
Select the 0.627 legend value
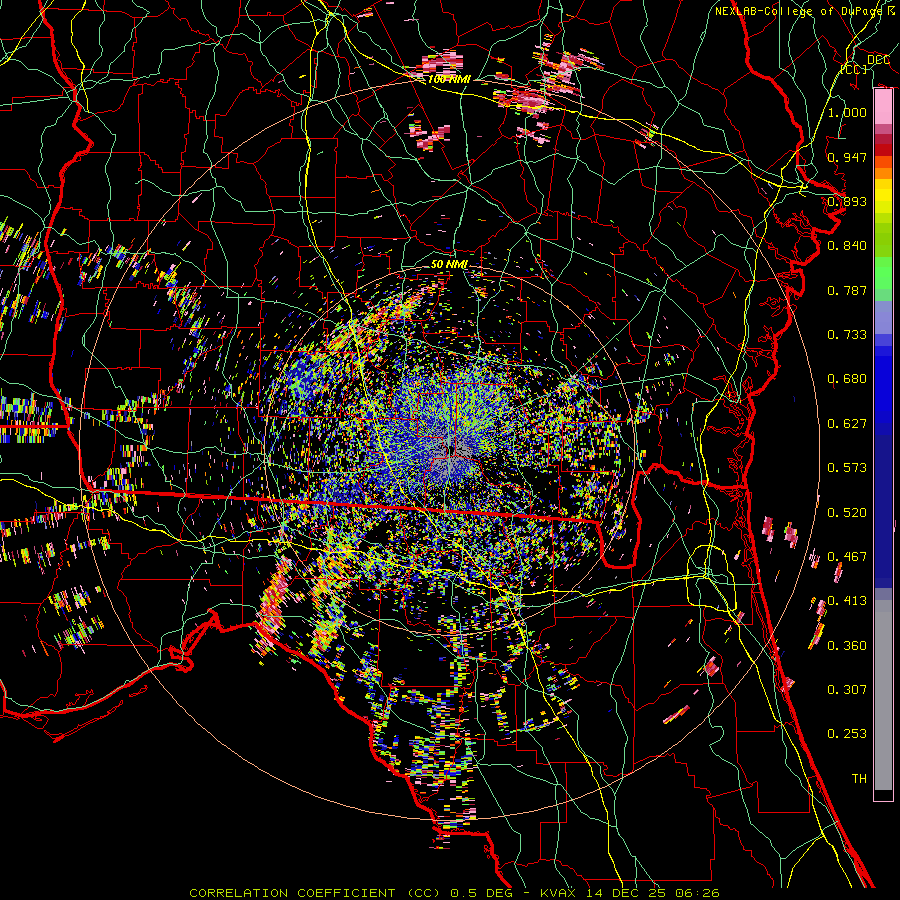pos(847,424)
